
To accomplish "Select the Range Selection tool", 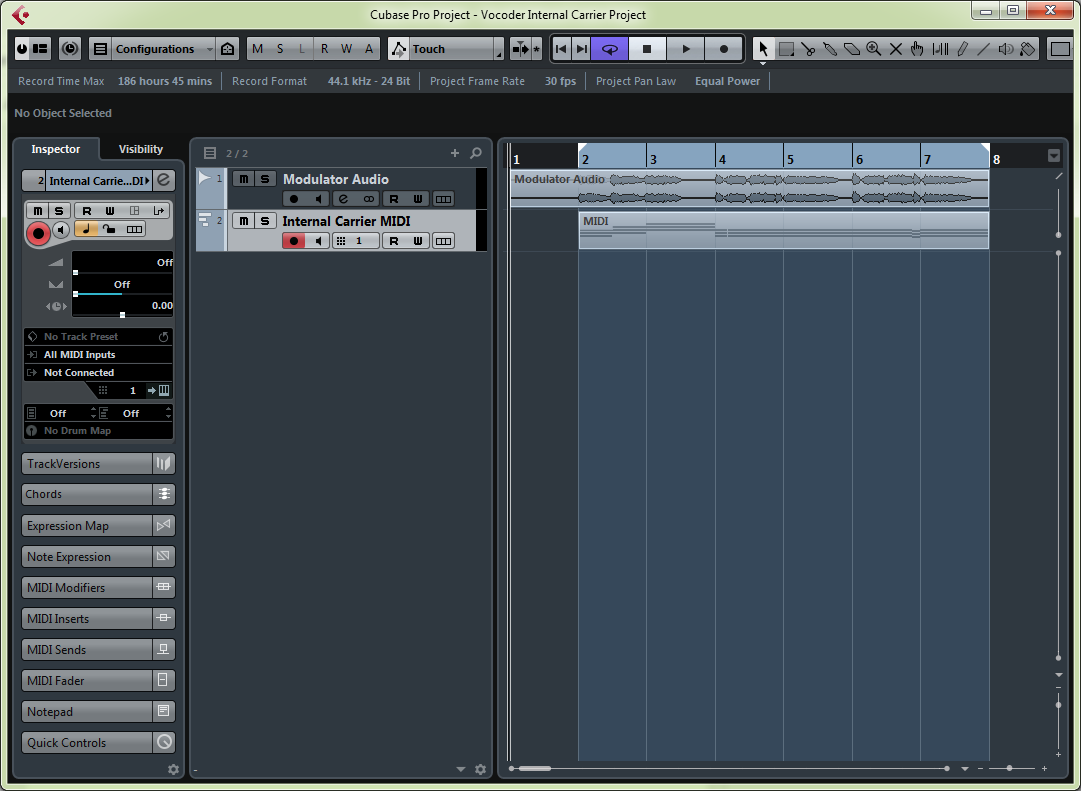I will 786,49.
